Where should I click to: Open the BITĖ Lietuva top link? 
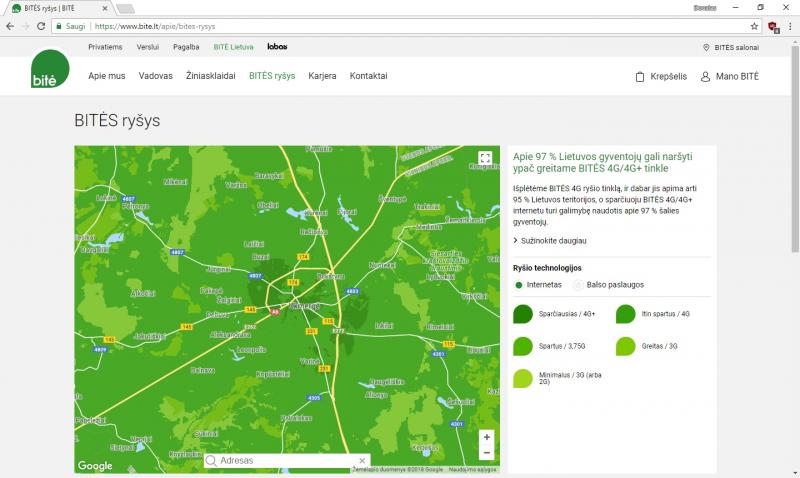[x=233, y=47]
